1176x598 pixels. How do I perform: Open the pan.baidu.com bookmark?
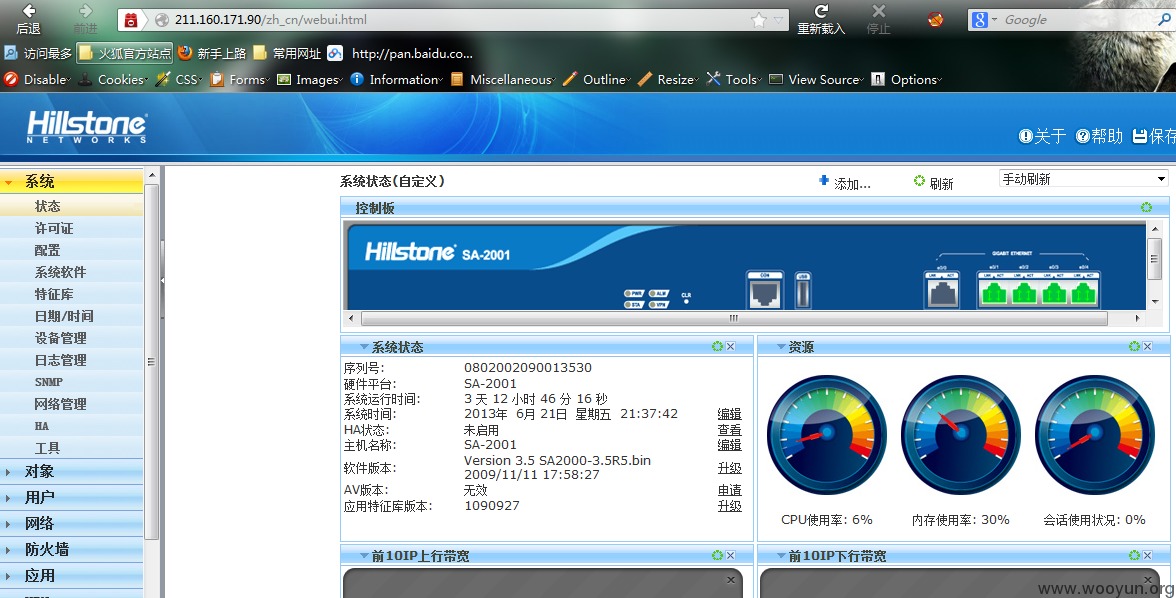pos(400,53)
